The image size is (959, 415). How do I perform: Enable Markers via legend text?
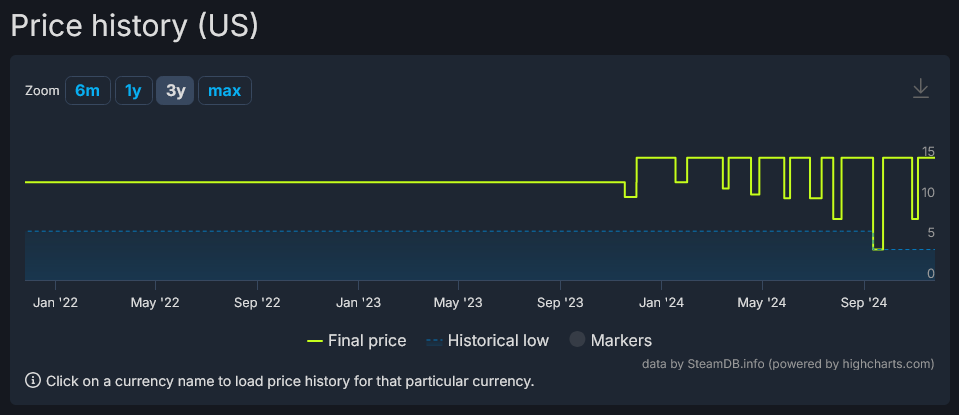click(x=621, y=341)
